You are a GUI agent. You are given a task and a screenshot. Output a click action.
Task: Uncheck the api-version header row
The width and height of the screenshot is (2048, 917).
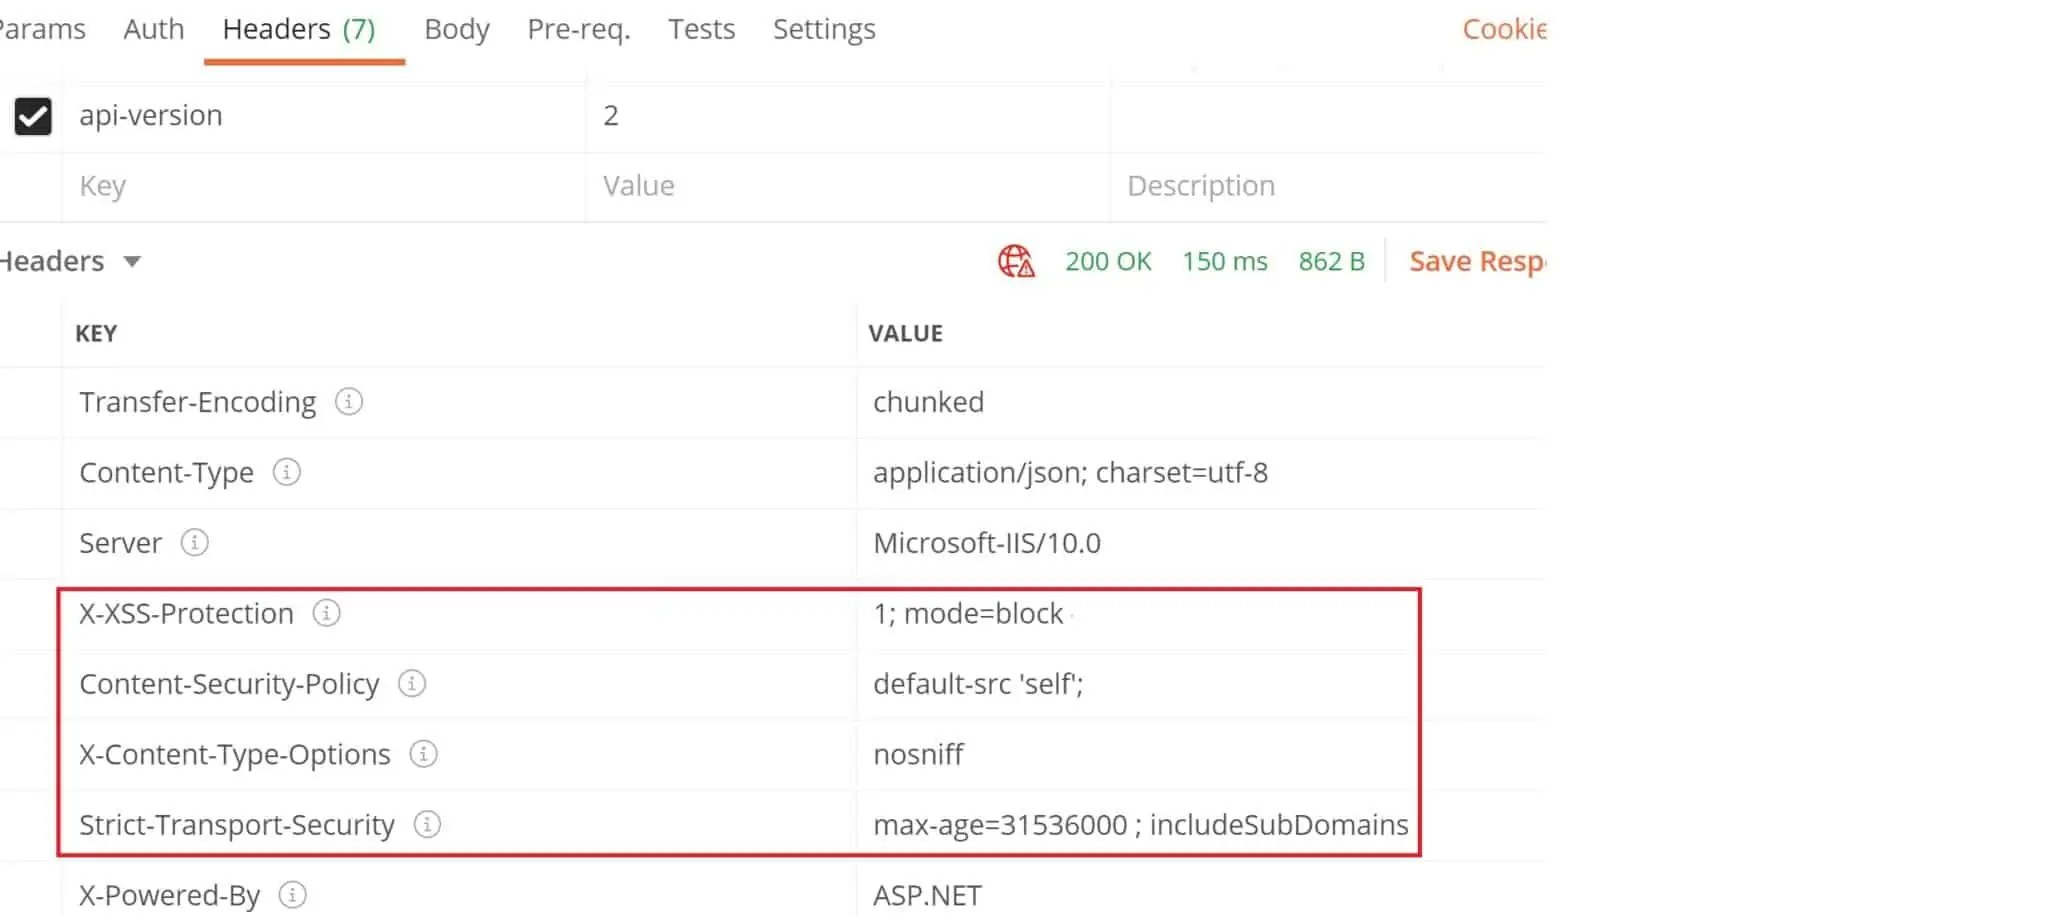pyautogui.click(x=31, y=116)
